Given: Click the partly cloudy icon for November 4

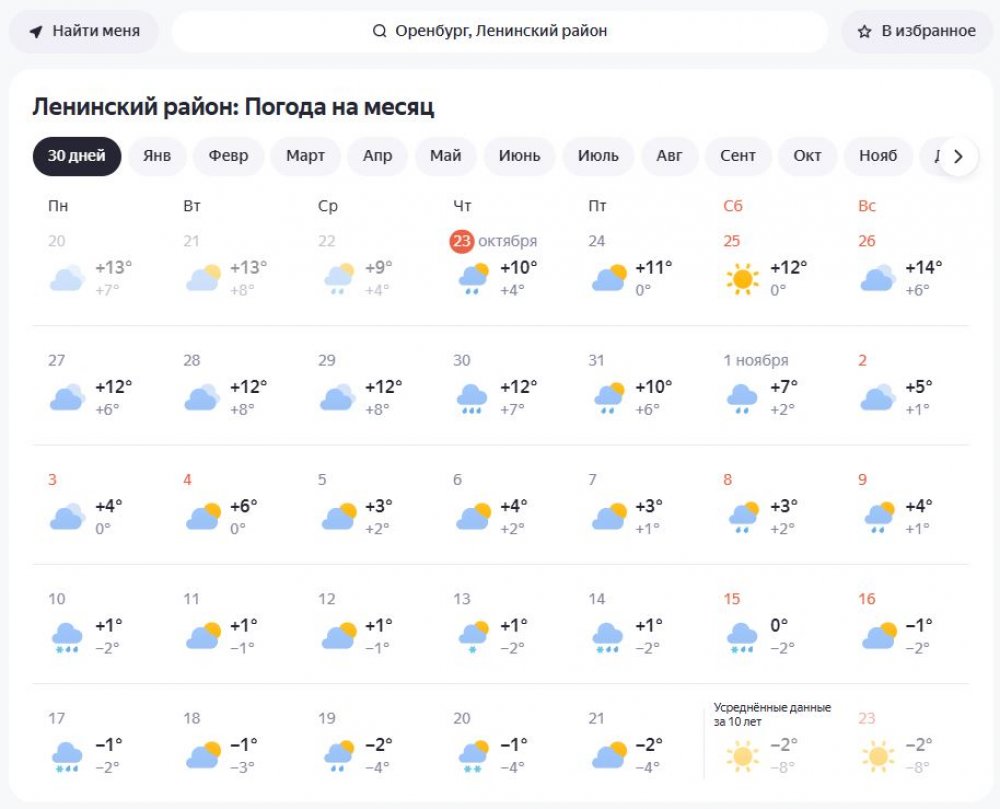Looking at the screenshot, I should point(202,517).
